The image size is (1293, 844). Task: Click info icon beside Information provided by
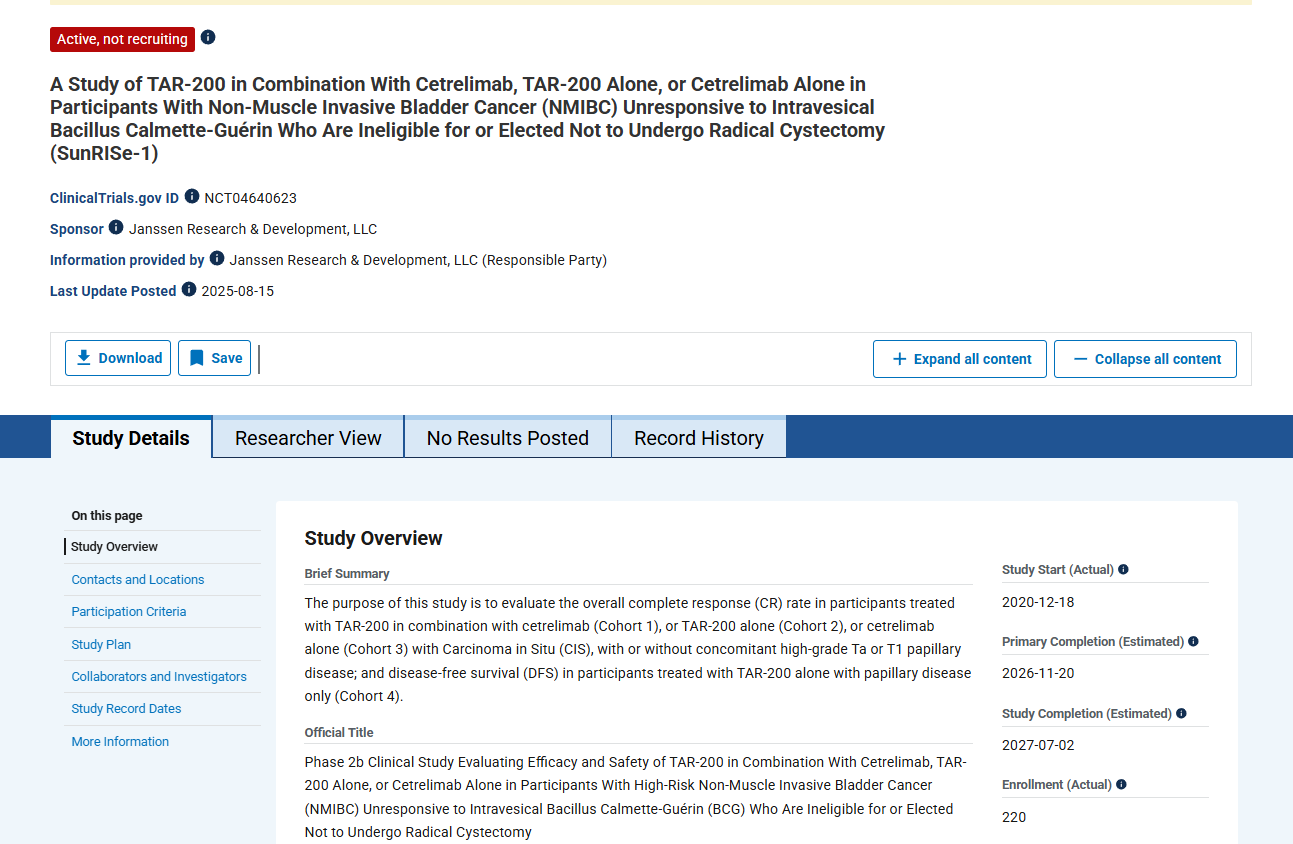pyautogui.click(x=217, y=258)
